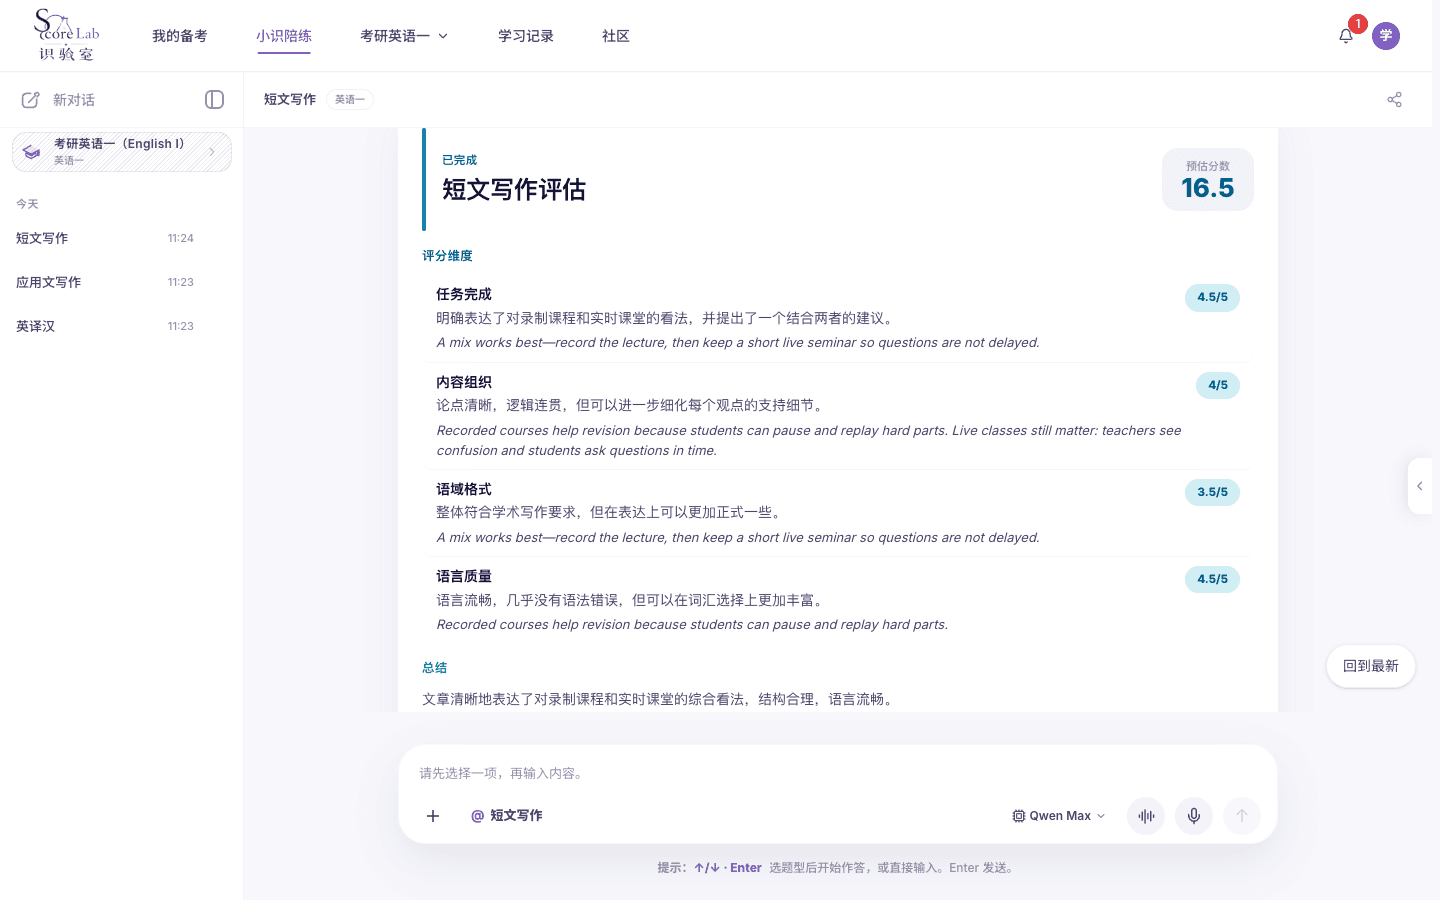Click the 内容组织 4/5 score badge

coord(1218,385)
